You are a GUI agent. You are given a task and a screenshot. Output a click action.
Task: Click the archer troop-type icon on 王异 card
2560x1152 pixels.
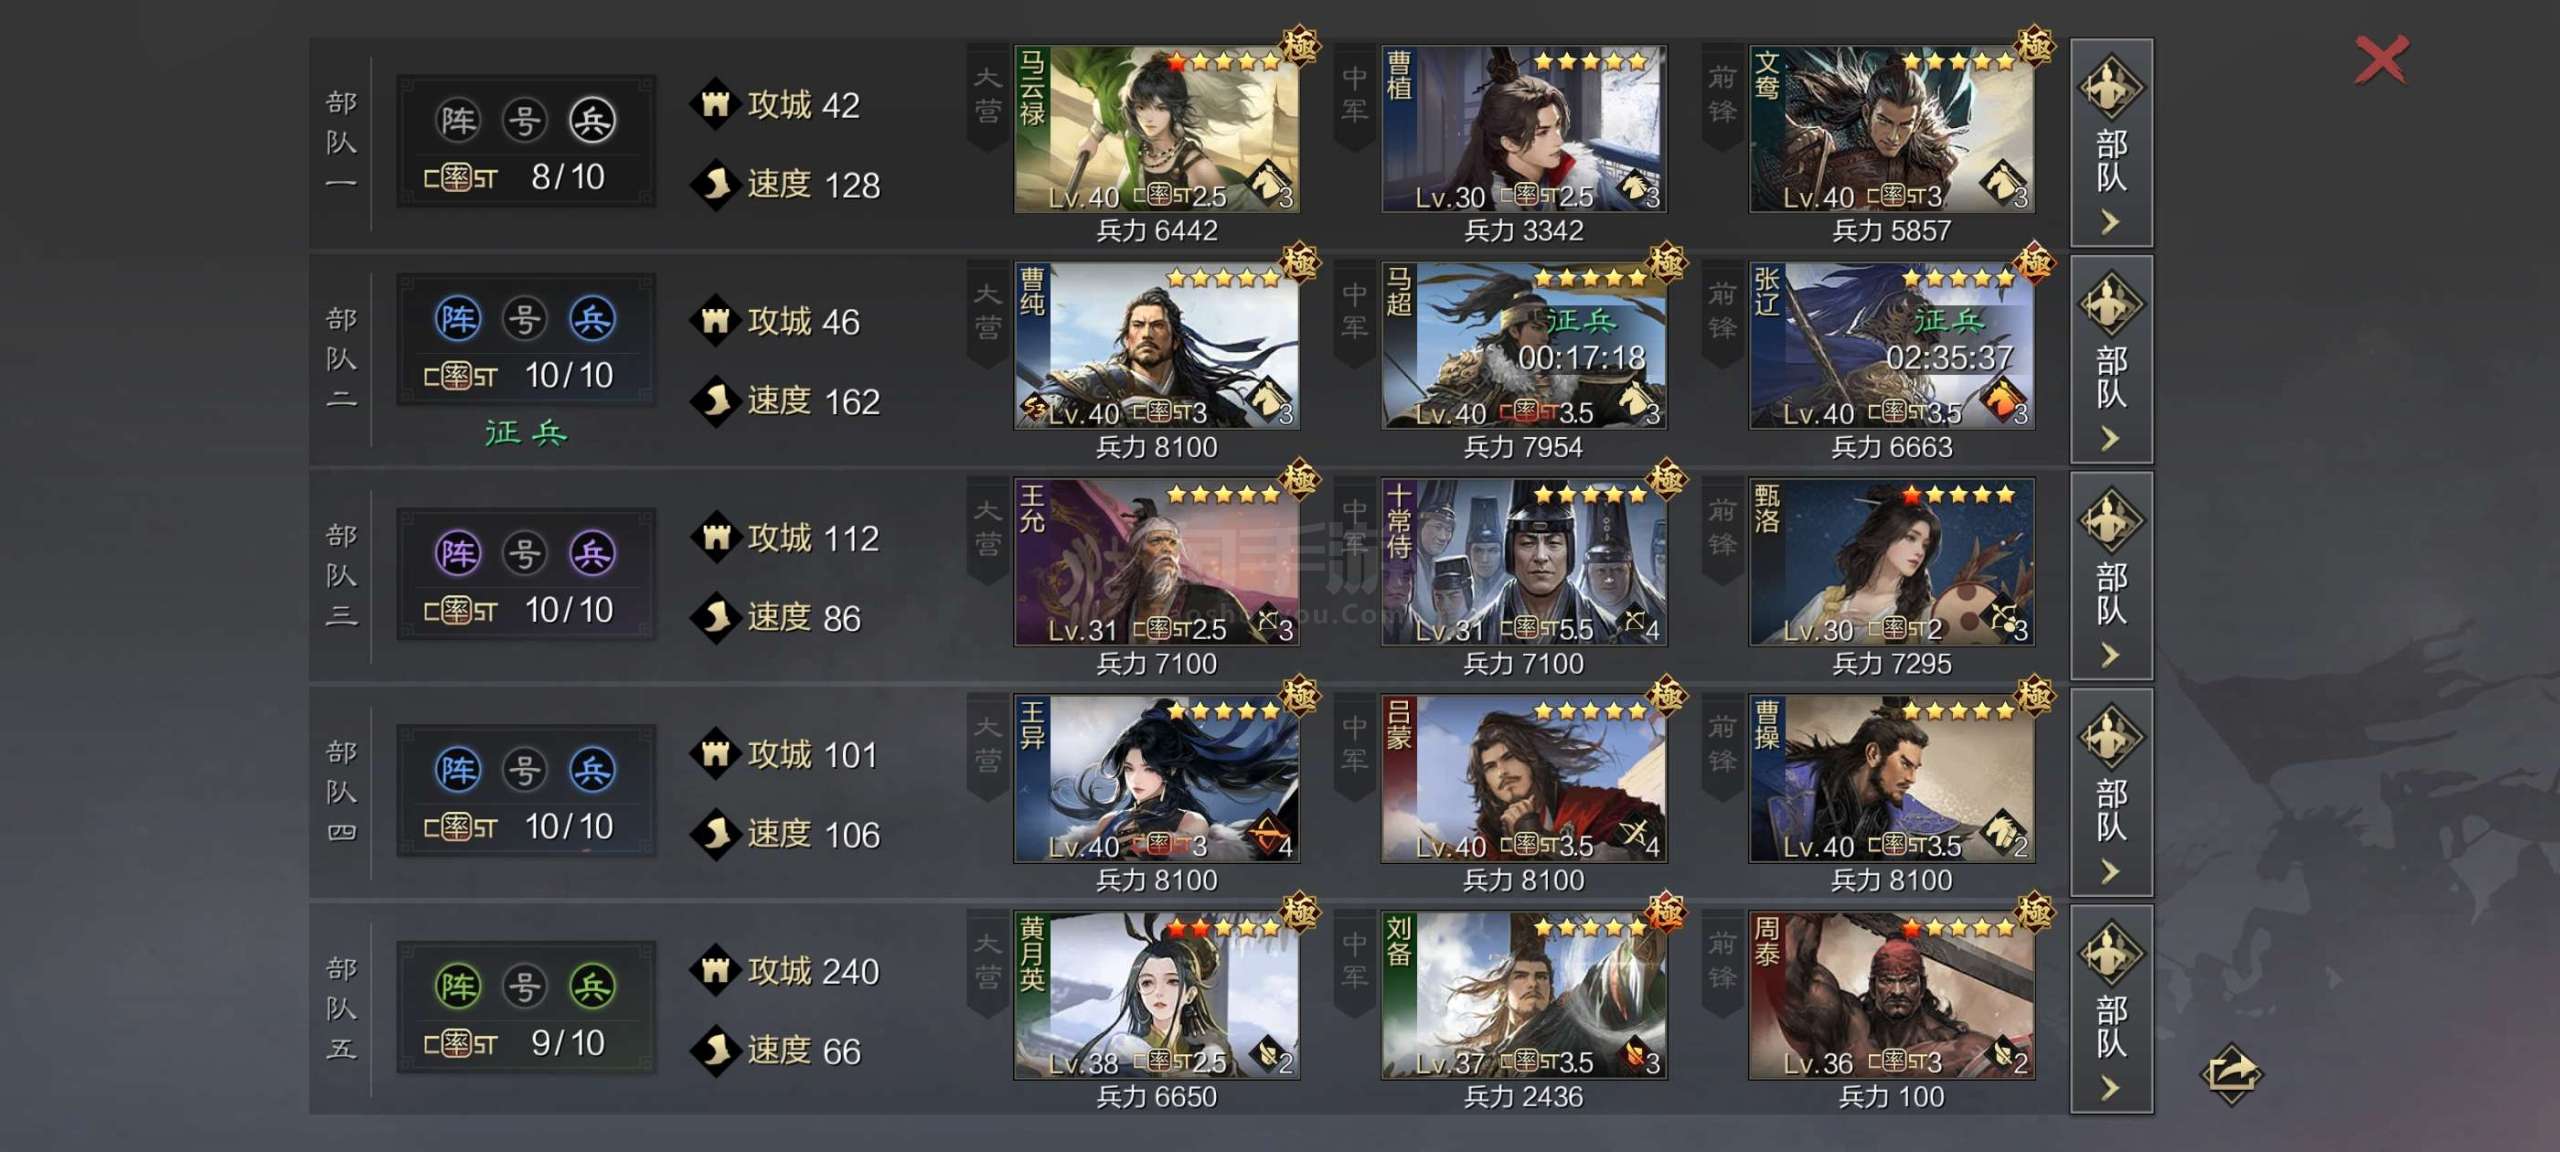pos(1268,834)
